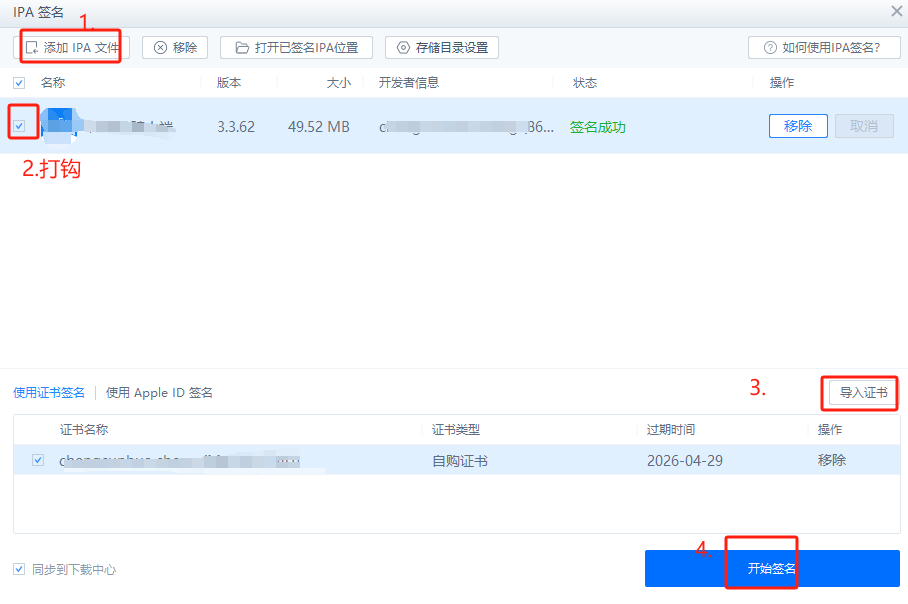
Task: Toggle the select-all checkbox beside 名称
Action: point(19,83)
